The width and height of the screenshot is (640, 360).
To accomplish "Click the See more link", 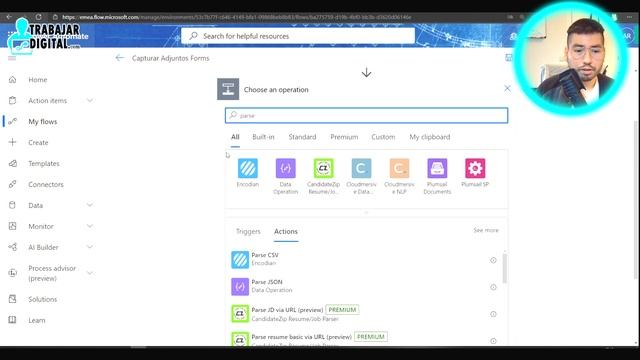I will pos(486,230).
